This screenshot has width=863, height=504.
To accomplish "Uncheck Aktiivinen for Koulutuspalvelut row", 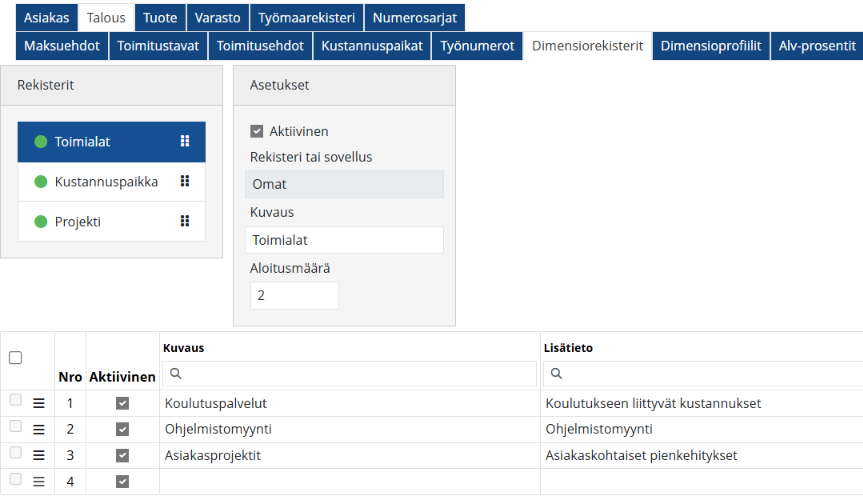I will point(122,403).
